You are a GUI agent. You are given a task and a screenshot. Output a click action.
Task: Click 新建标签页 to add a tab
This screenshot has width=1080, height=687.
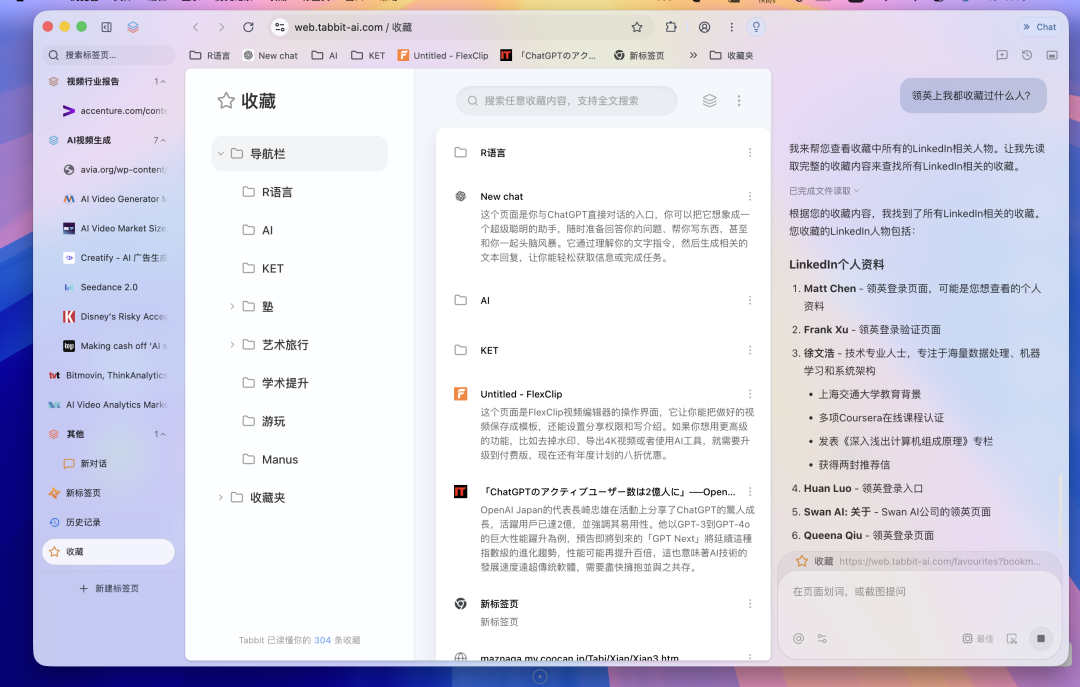[109, 588]
